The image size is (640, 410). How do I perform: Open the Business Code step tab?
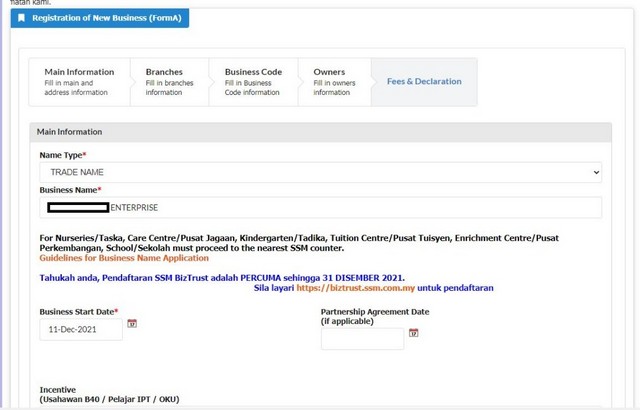(x=253, y=82)
